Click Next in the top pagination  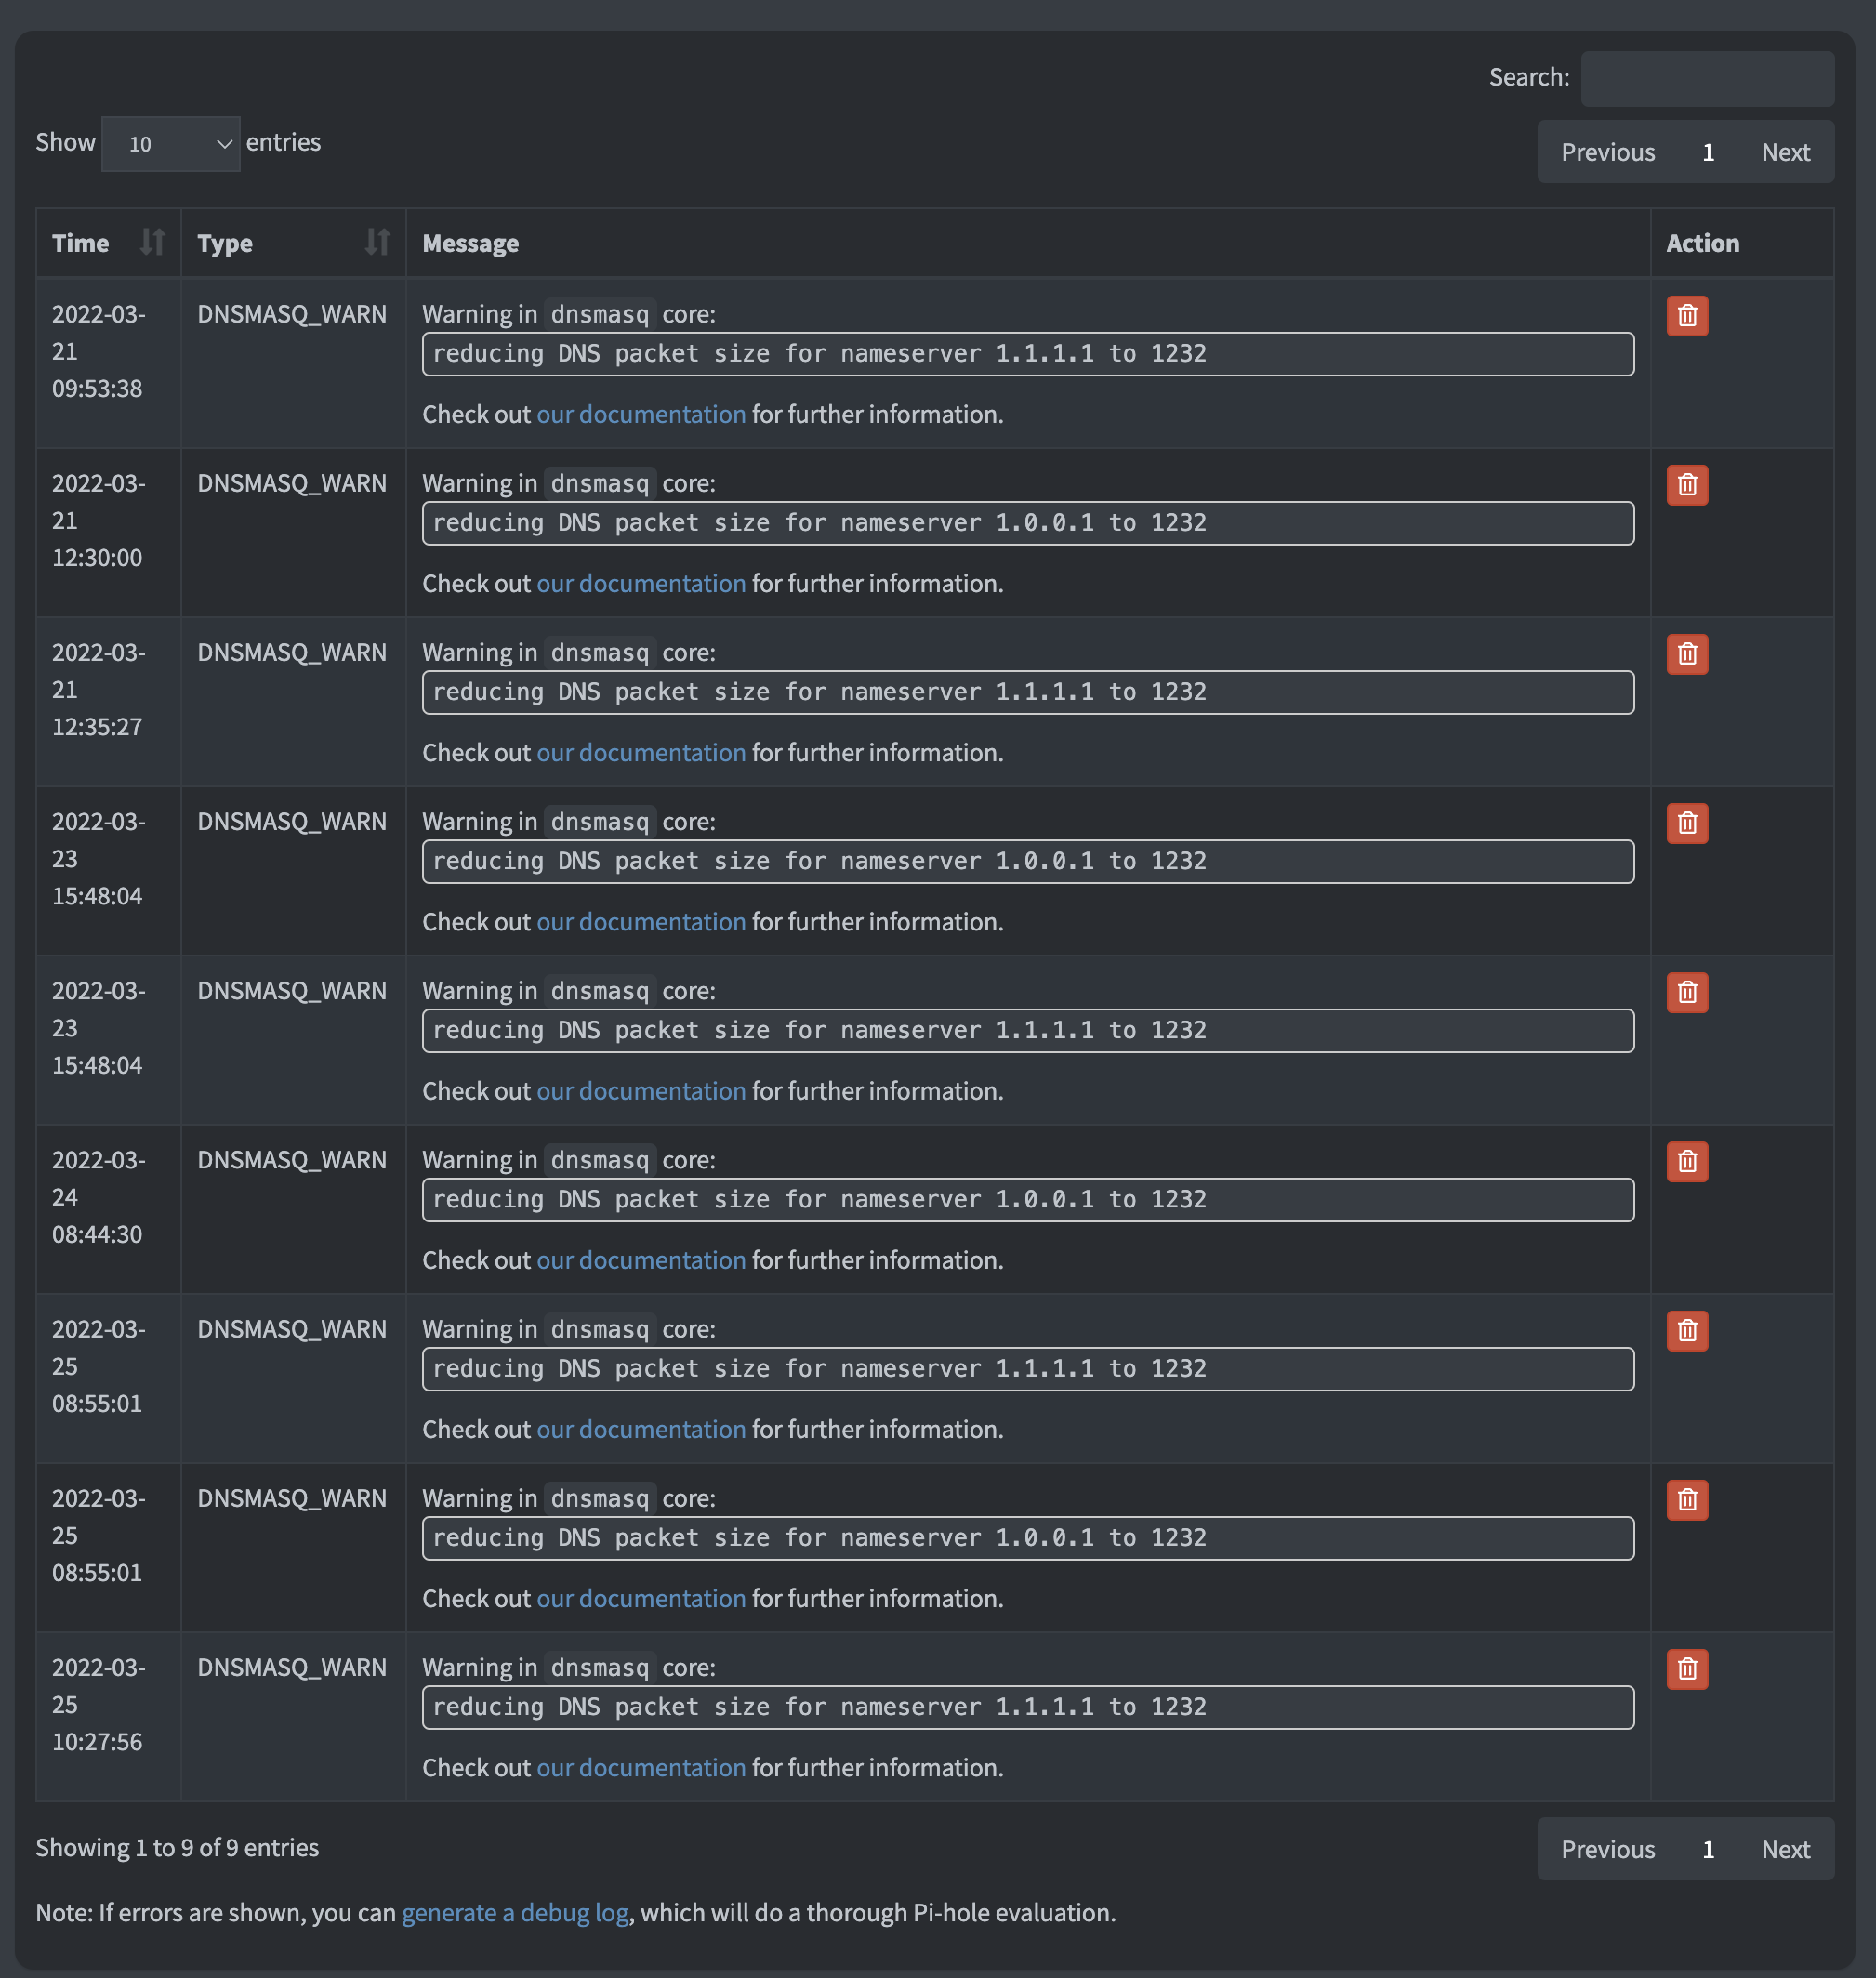click(1785, 151)
